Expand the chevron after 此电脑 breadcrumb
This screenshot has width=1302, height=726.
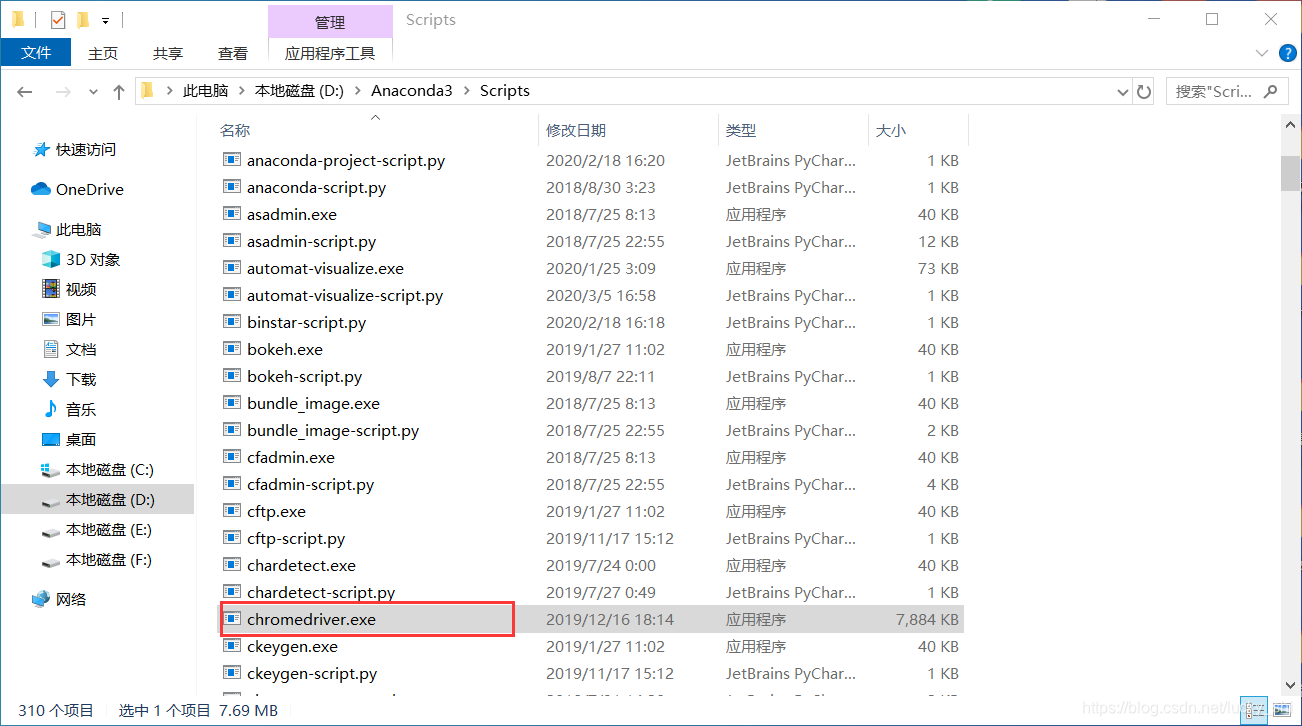[241, 91]
